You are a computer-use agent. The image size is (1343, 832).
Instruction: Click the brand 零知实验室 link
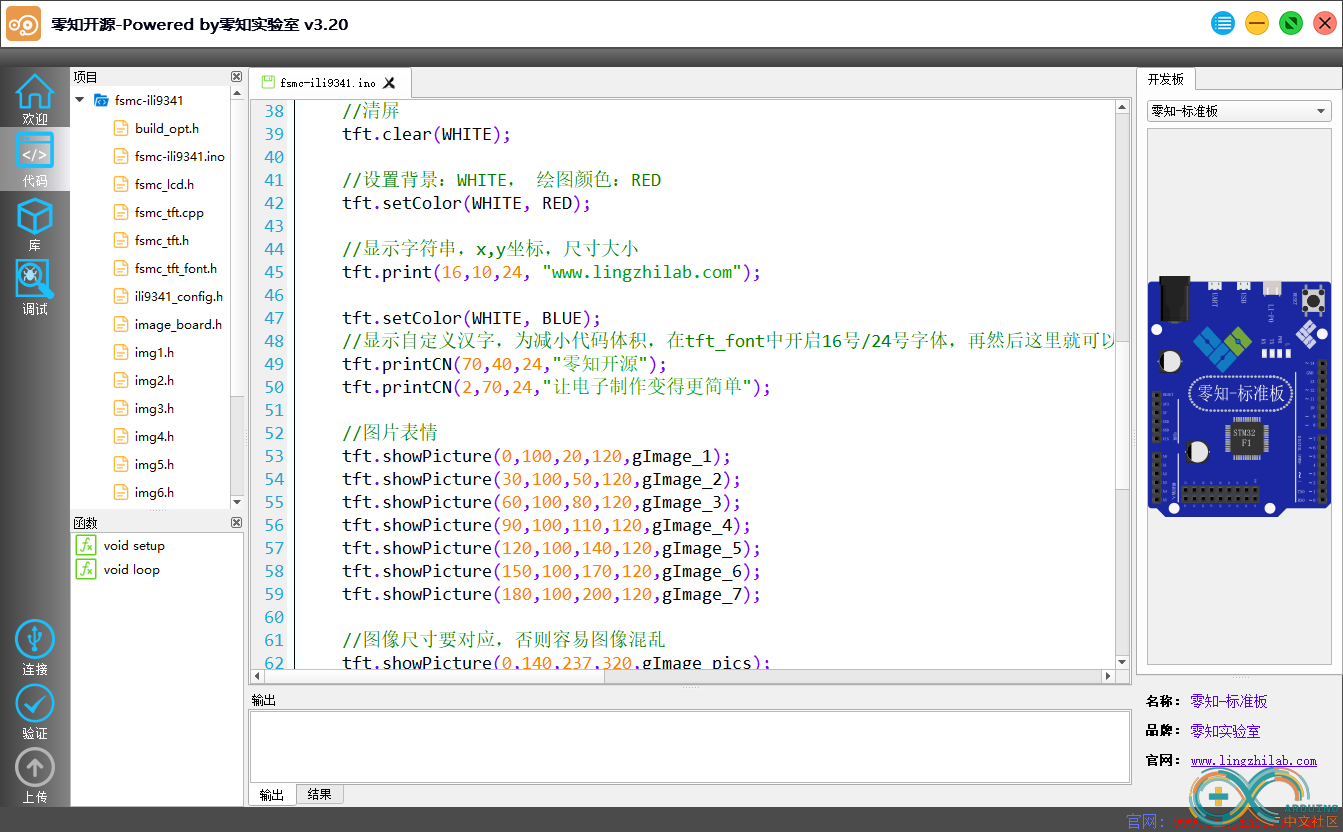coord(1225,731)
